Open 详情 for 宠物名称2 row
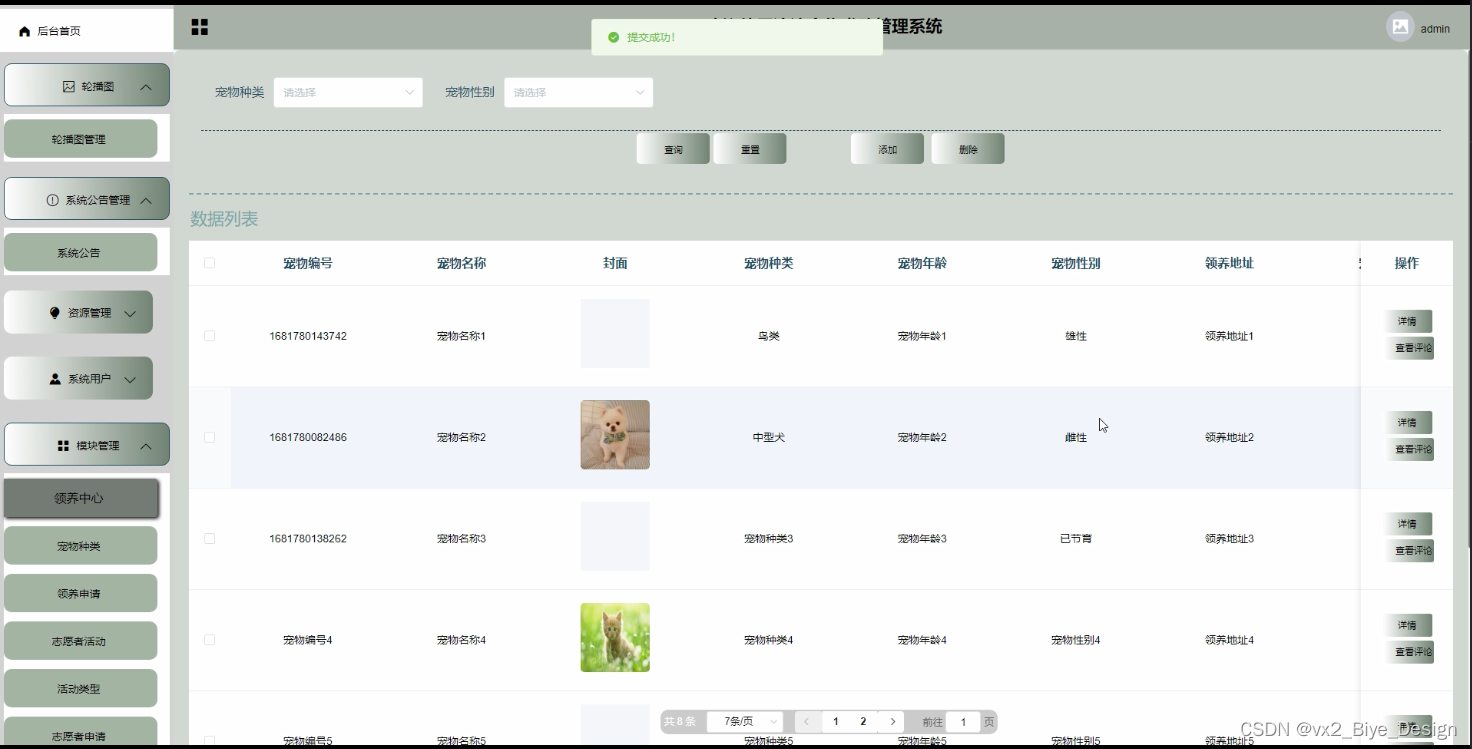Viewport: 1472px width, 749px height. click(x=1408, y=422)
